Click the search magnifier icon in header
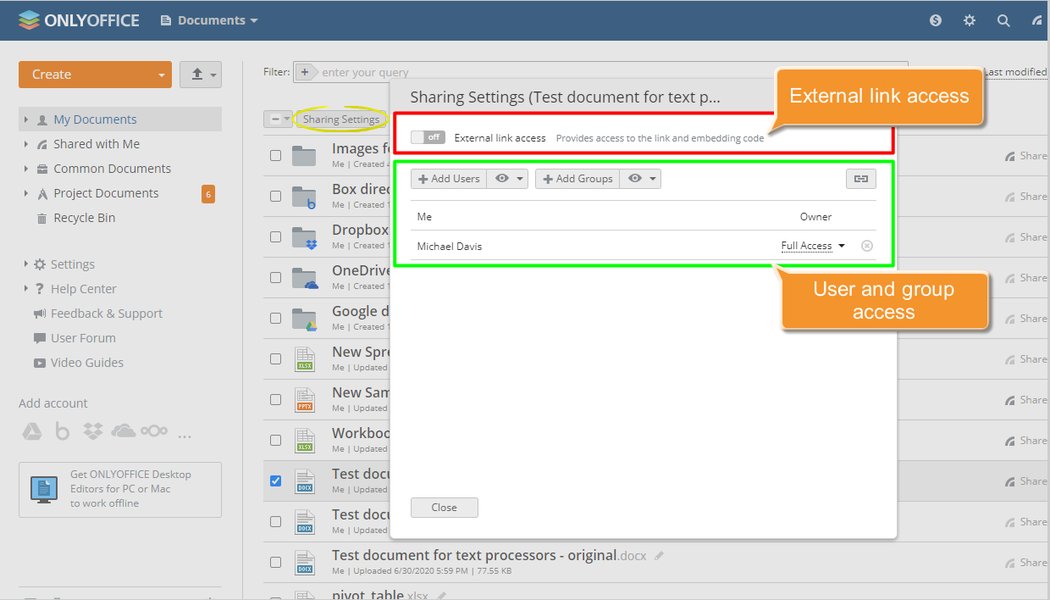 click(1003, 20)
